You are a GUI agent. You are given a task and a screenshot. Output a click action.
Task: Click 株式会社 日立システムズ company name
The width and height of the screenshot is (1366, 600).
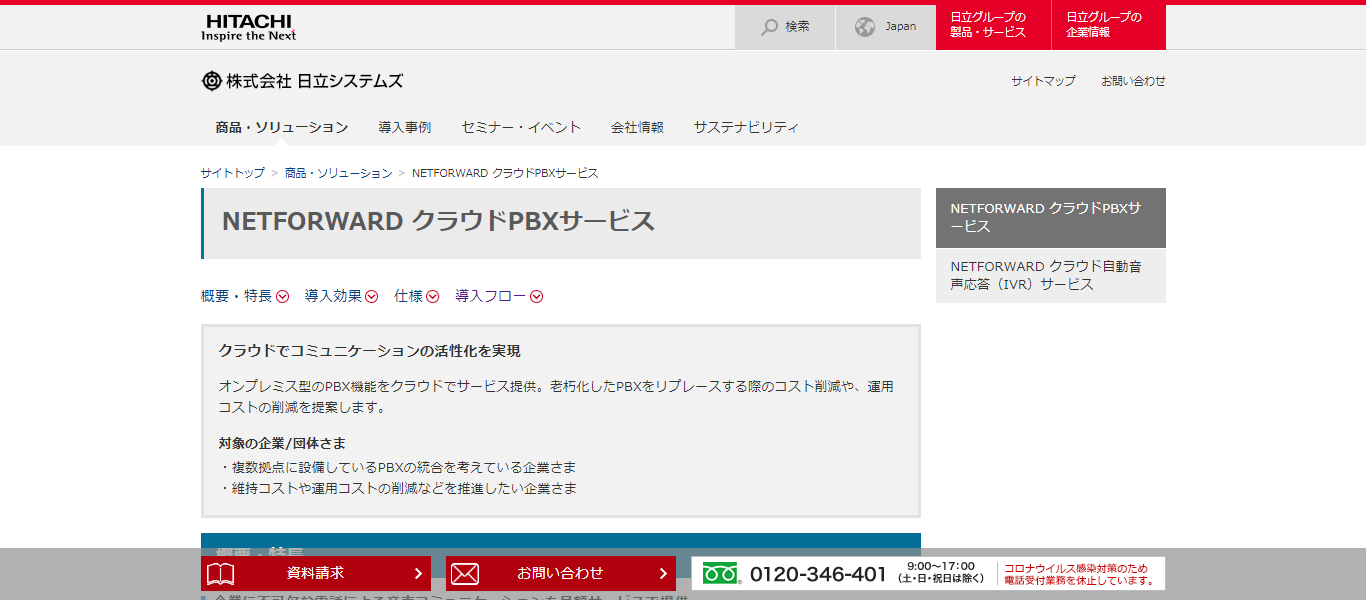[315, 81]
